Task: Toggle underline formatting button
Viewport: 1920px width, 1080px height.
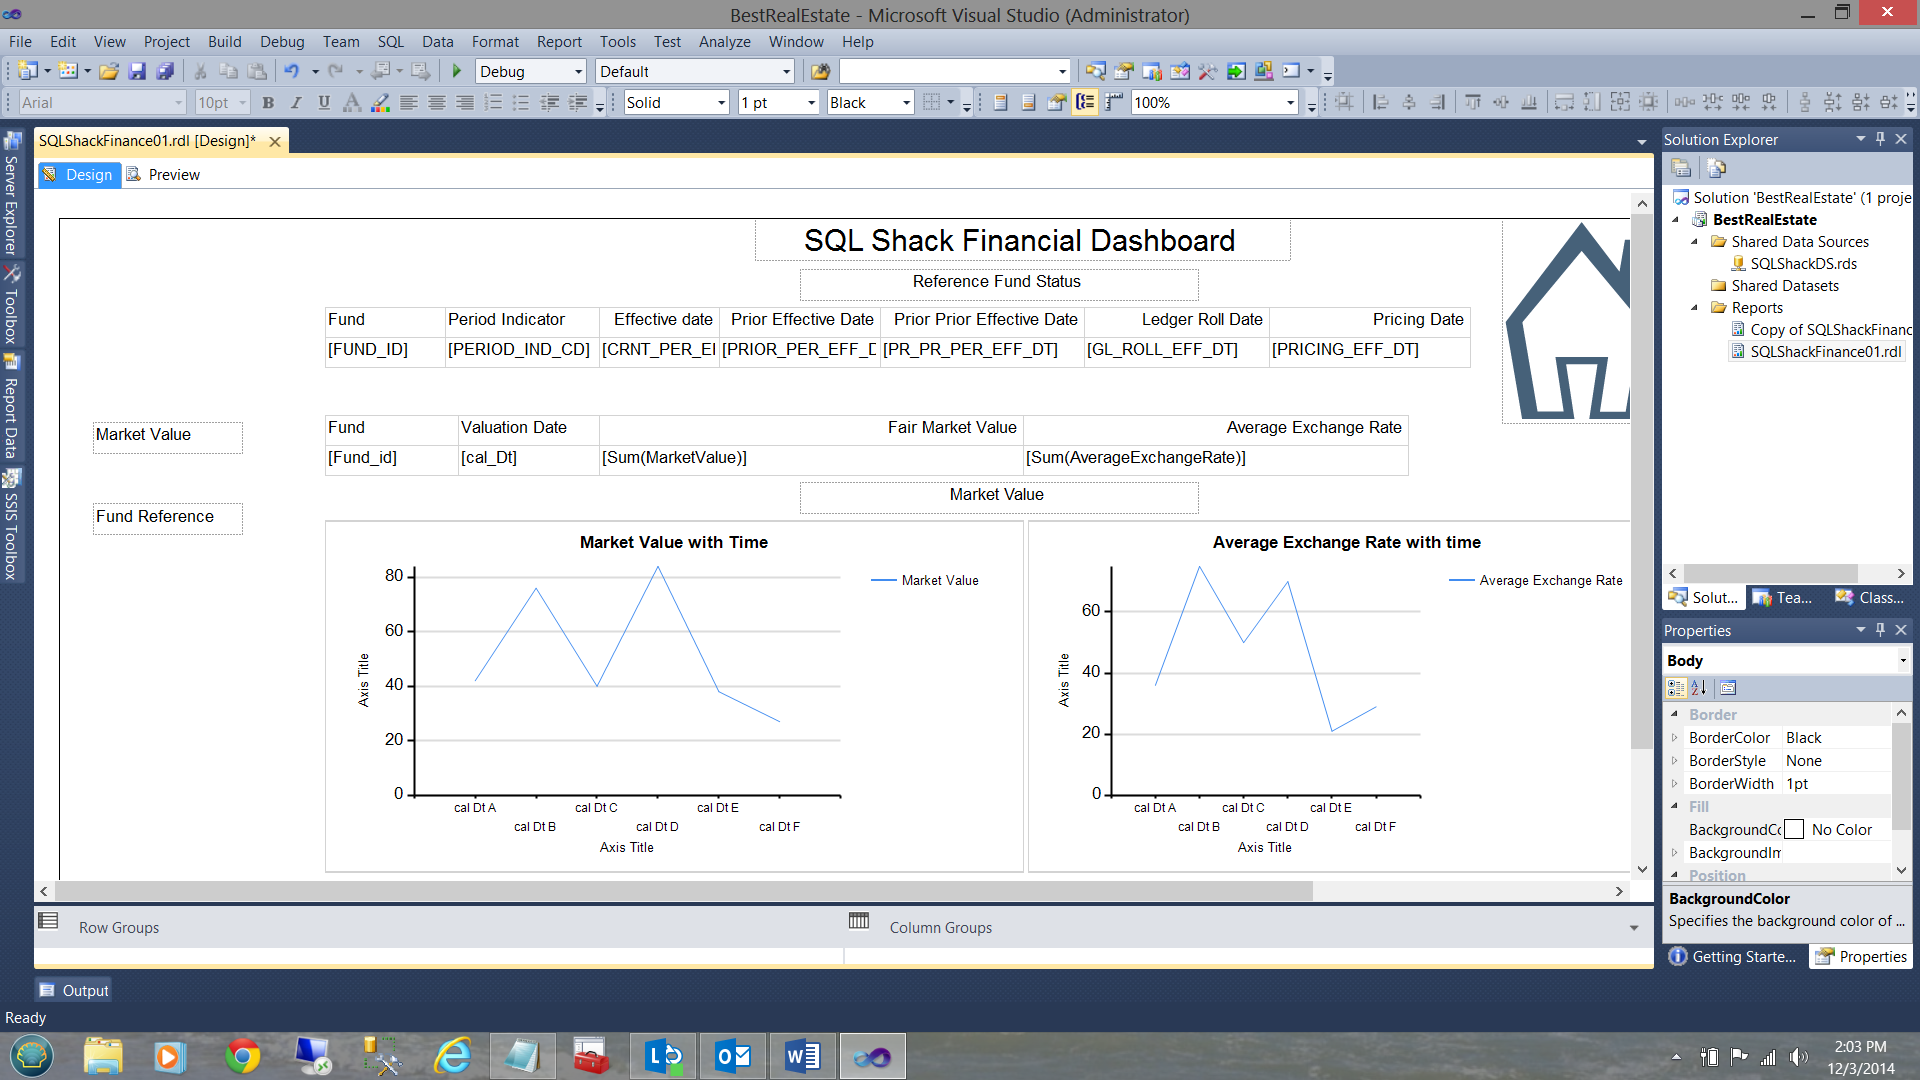Action: tap(324, 102)
